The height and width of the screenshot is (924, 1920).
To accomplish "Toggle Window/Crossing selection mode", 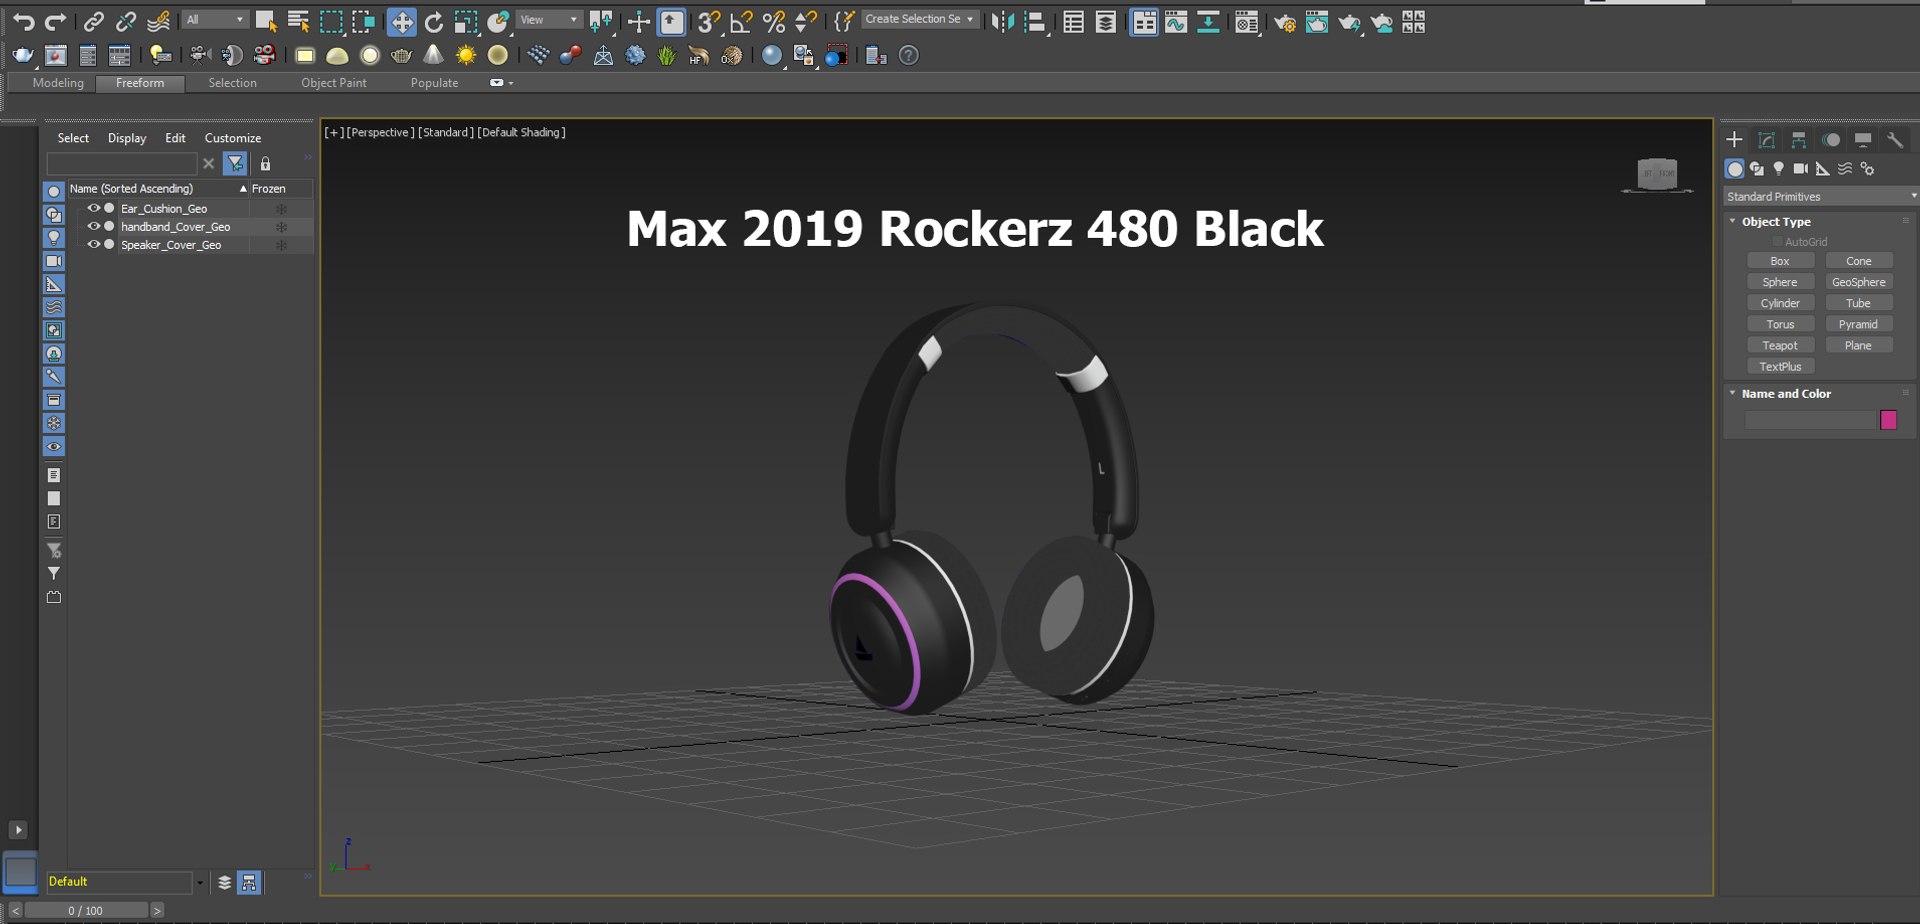I will (364, 21).
